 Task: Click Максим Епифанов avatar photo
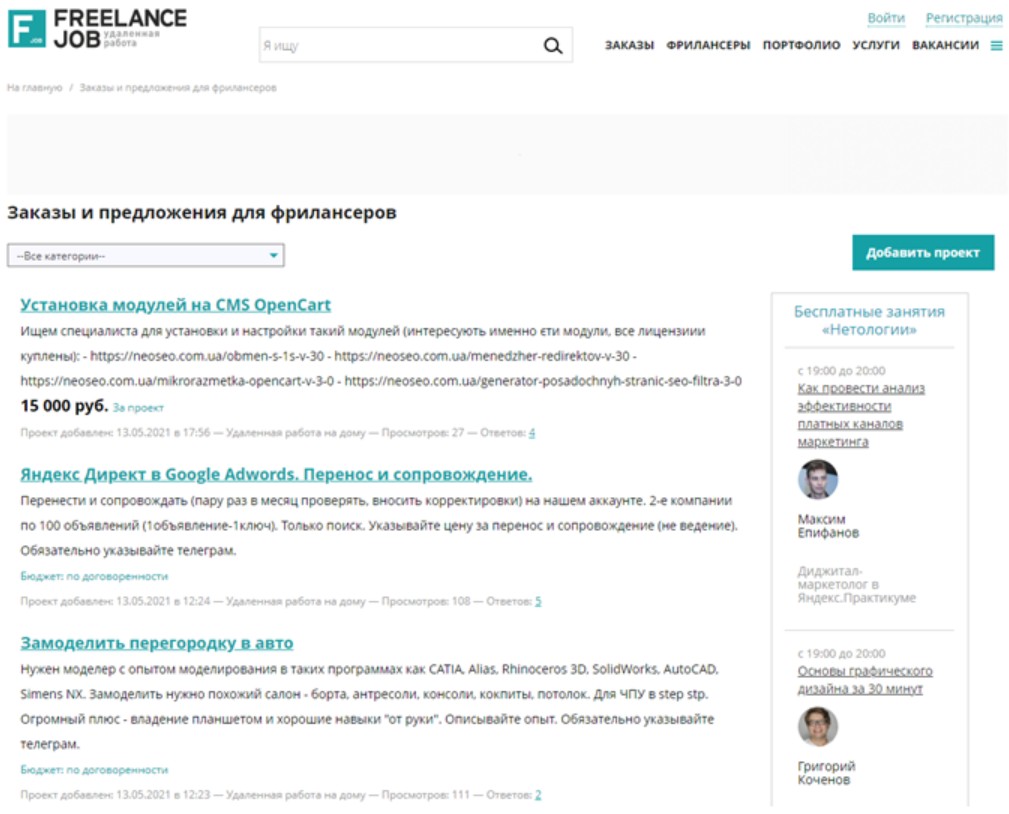point(818,479)
